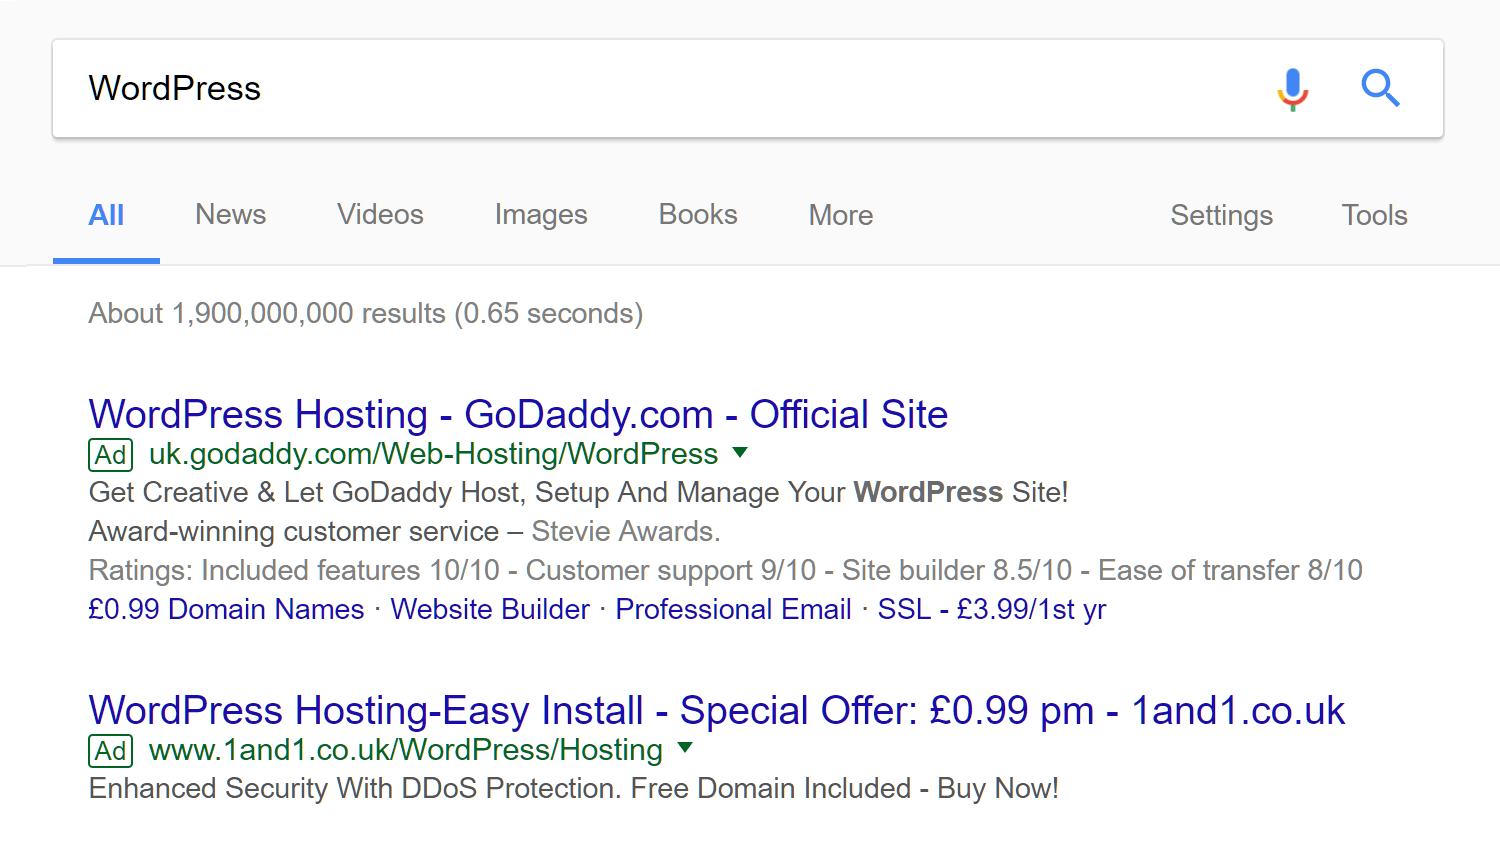The image size is (1500, 855).
Task: Click the Ad badge on GoDaddy result
Action: [x=111, y=455]
